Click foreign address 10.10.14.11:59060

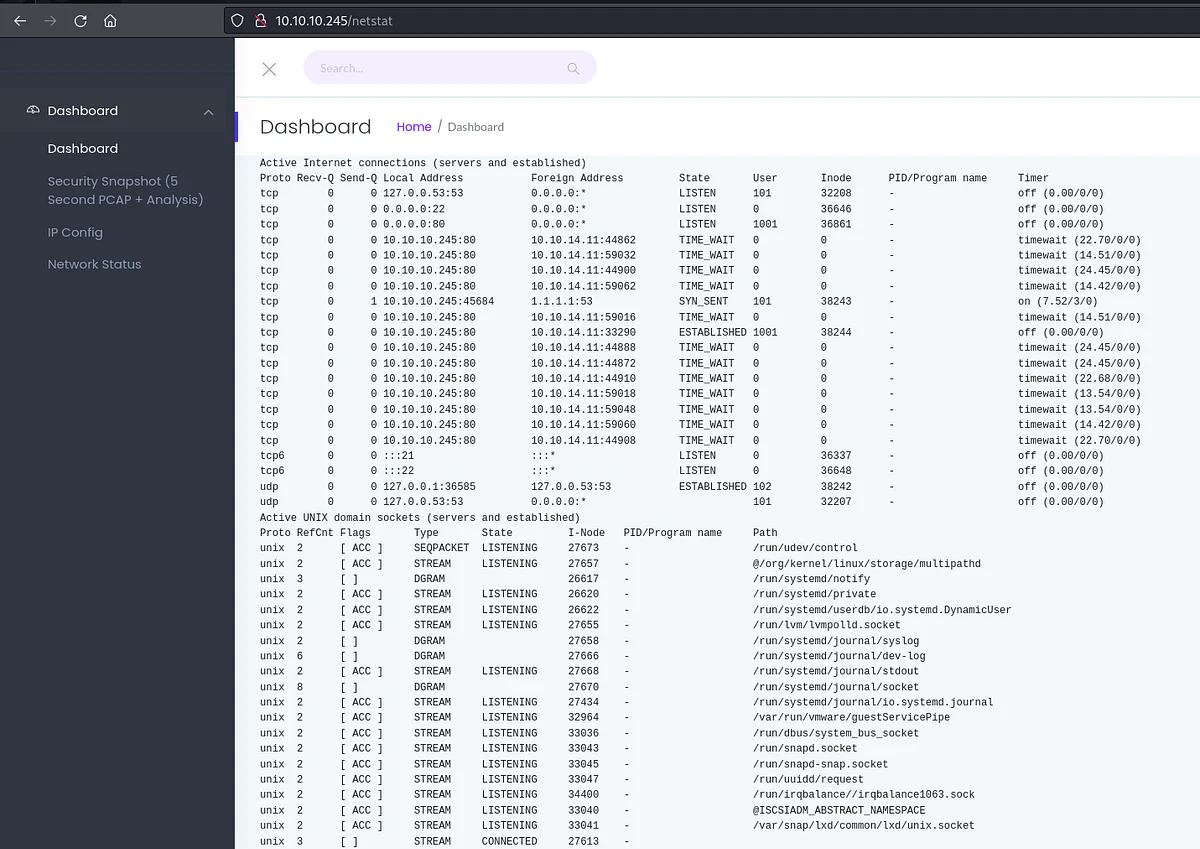(583, 424)
